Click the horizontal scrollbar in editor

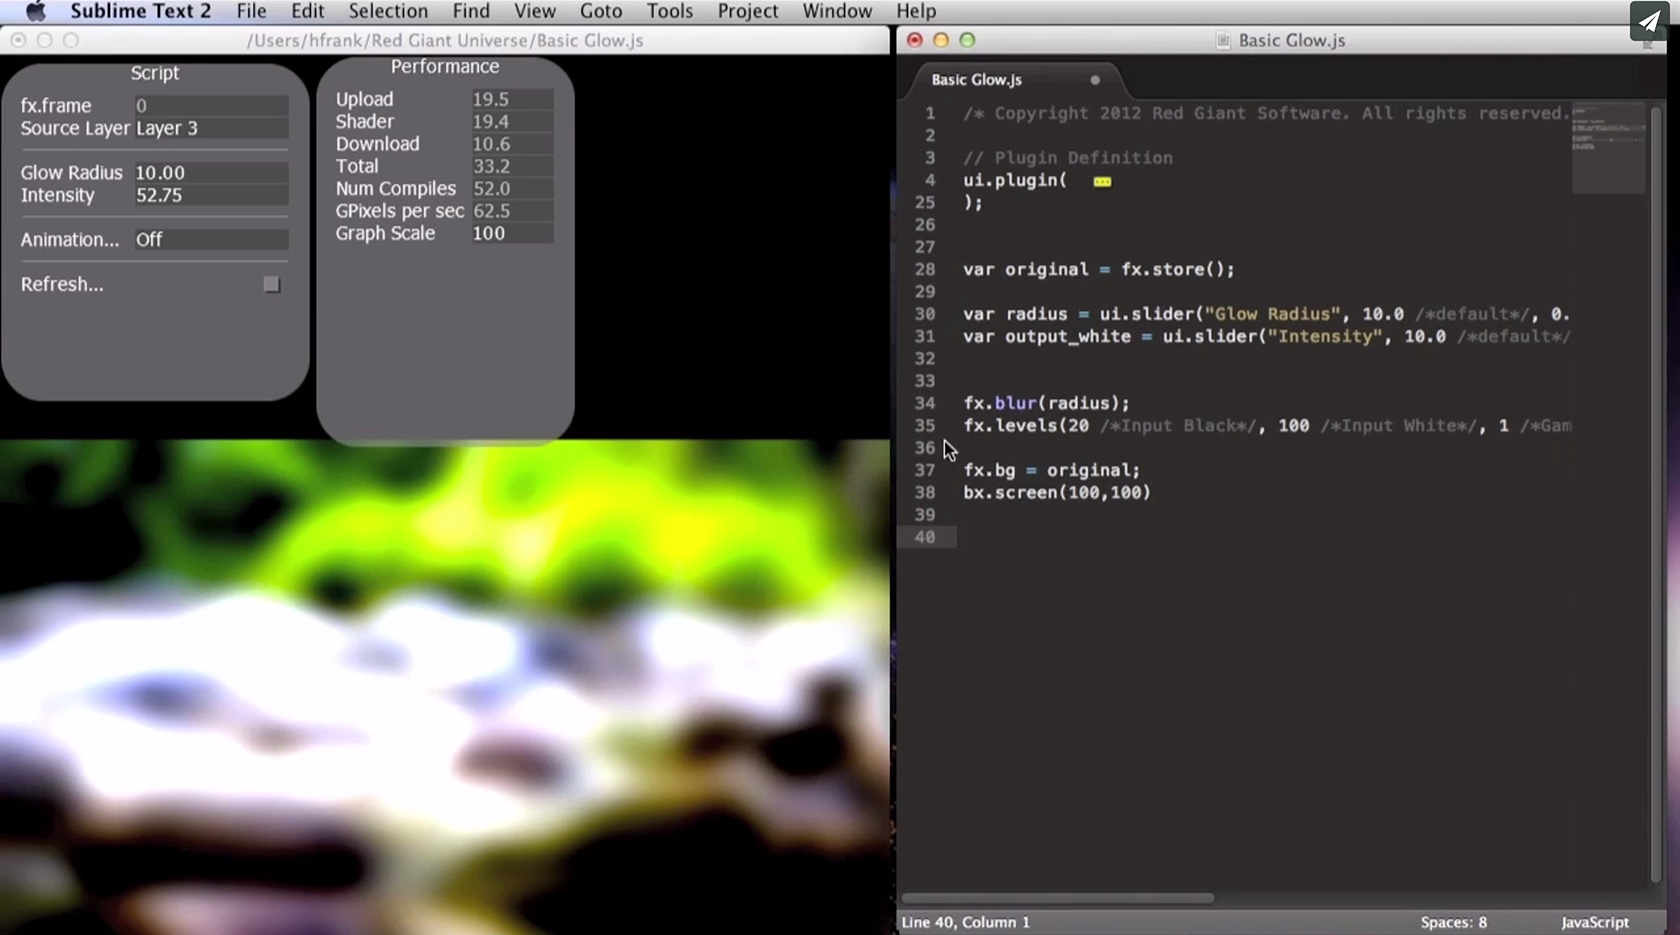pos(1058,898)
